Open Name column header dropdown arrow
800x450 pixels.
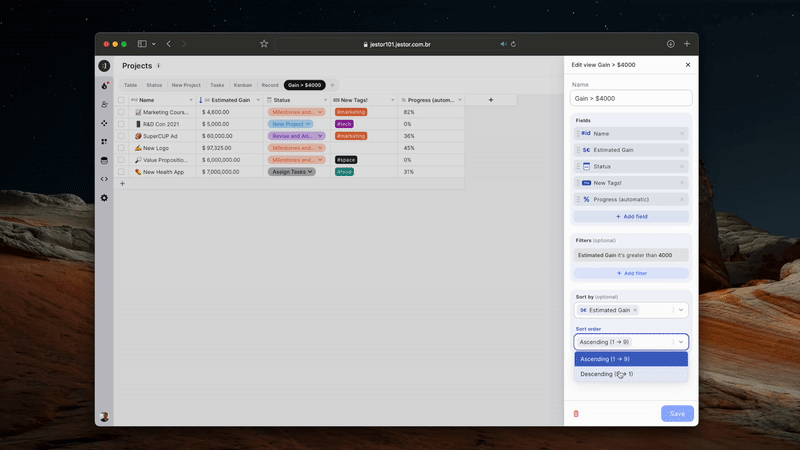pyautogui.click(x=191, y=100)
